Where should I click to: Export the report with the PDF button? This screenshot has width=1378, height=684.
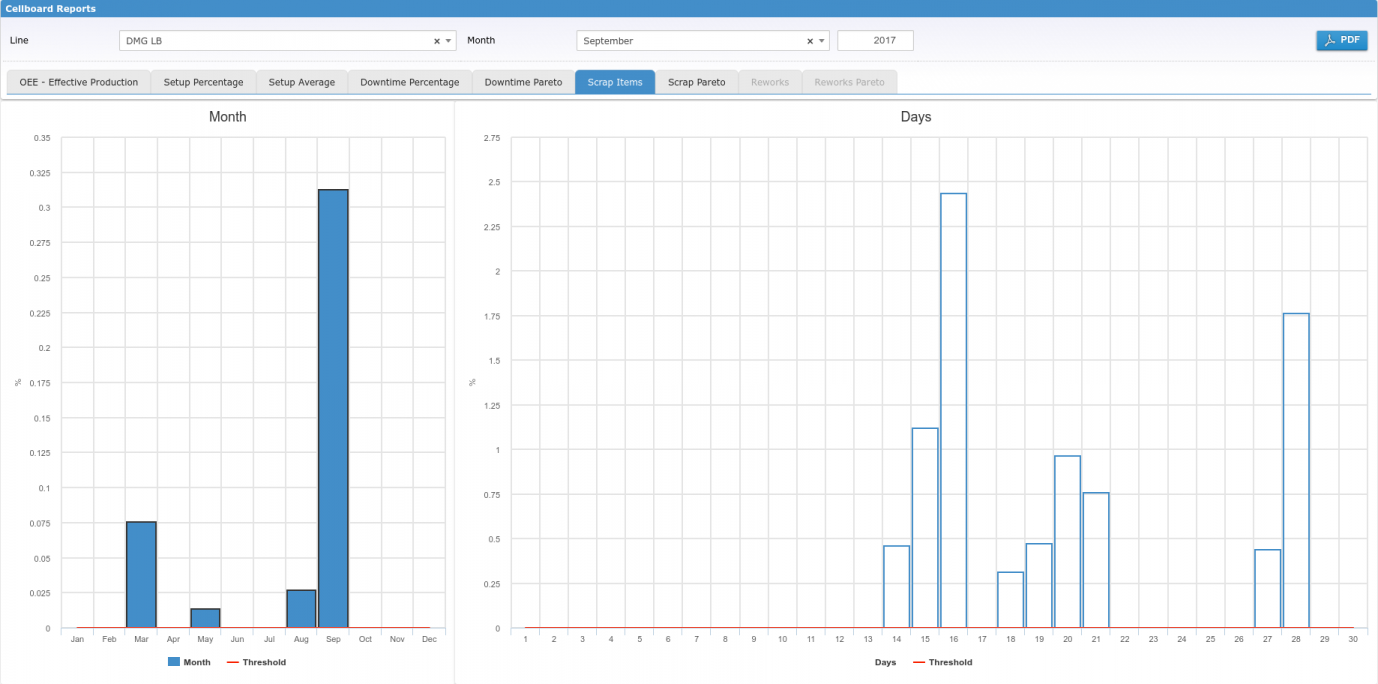click(x=1341, y=40)
